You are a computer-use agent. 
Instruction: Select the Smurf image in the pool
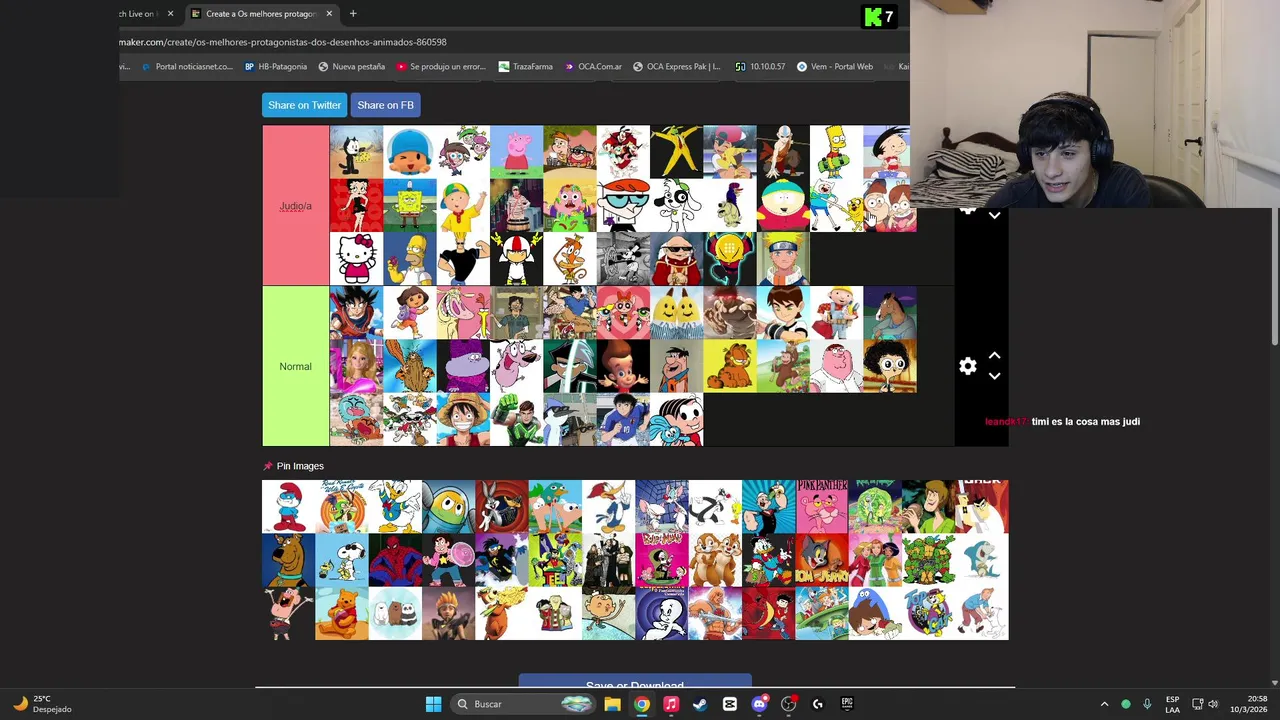288,506
